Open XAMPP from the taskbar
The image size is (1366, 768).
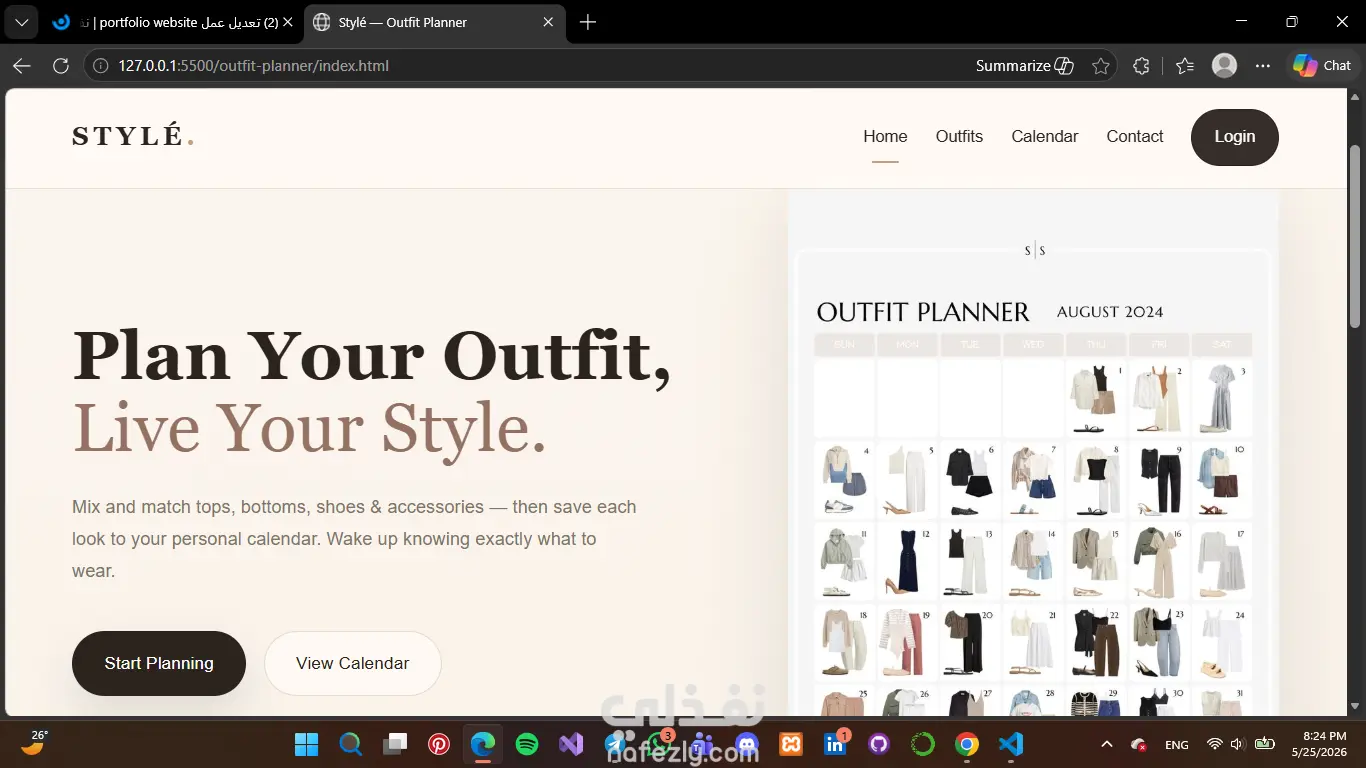791,744
